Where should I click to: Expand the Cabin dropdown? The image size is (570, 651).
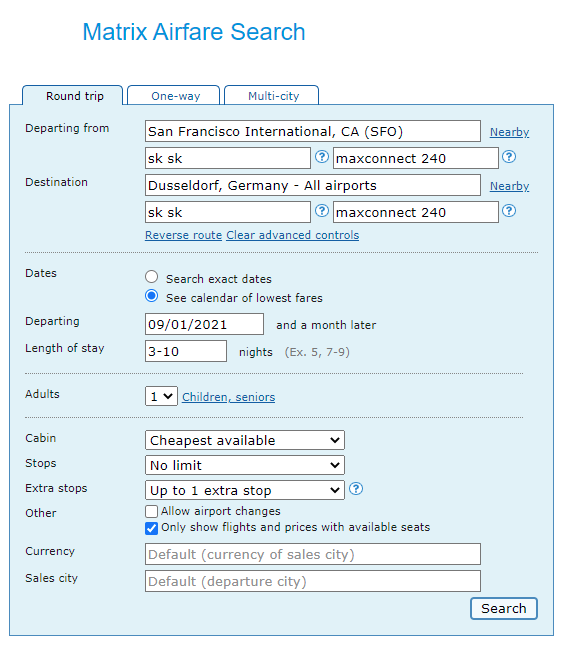pyautogui.click(x=245, y=440)
